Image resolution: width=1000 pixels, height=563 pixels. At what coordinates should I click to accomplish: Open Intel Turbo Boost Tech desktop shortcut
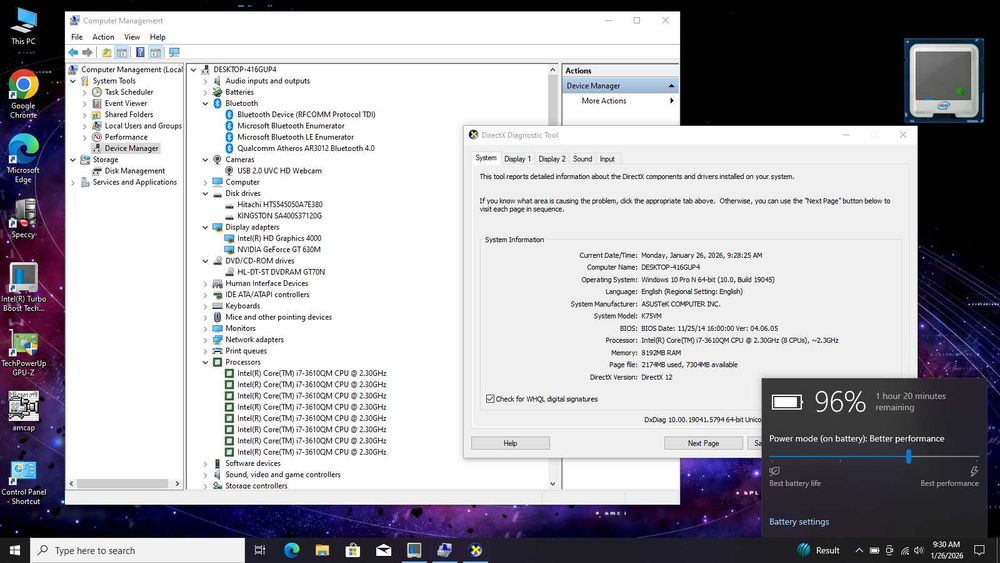(24, 287)
